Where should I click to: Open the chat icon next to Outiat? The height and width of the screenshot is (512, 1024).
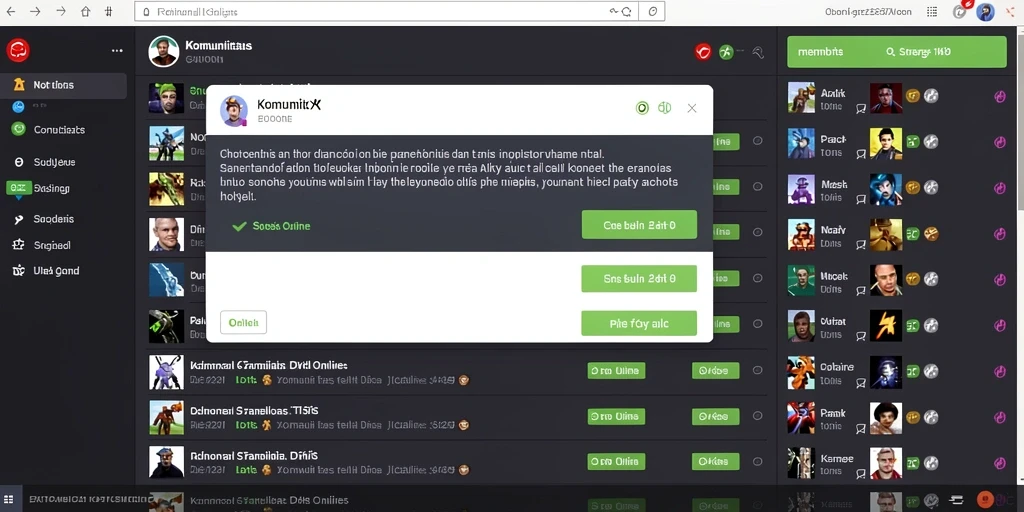(861, 337)
